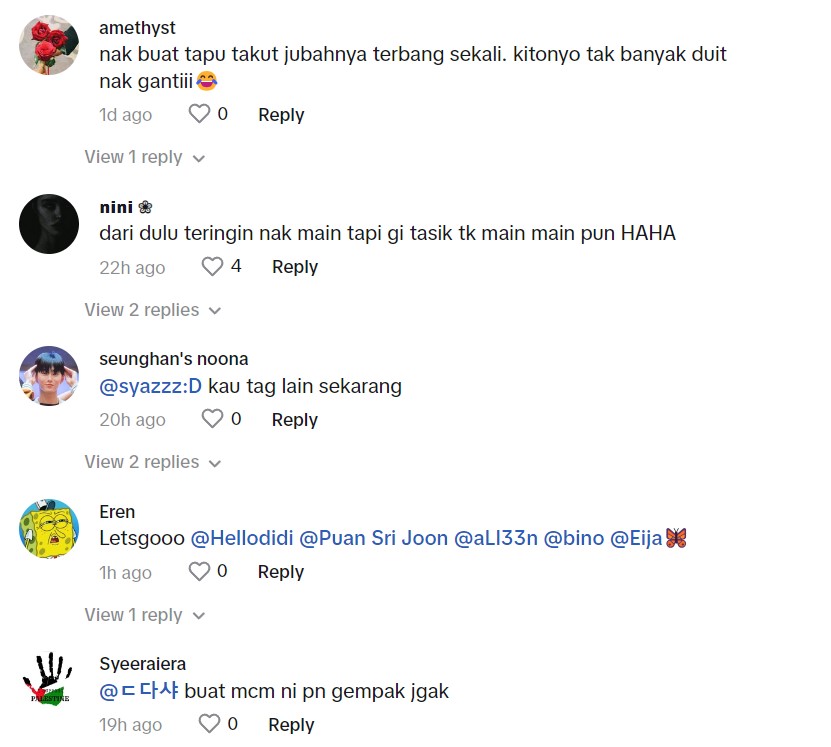The image size is (831, 747).
Task: Like amethyst's comment with heart icon
Action: [199, 114]
